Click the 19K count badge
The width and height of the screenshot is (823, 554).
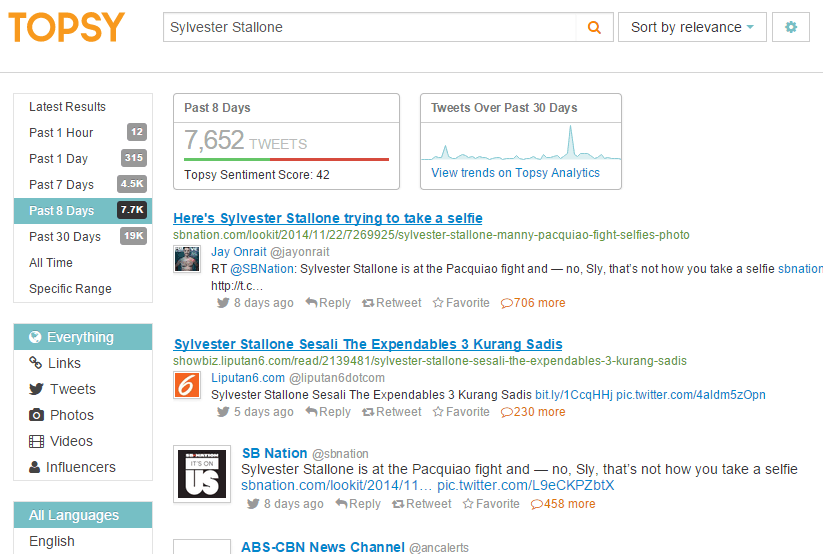[133, 236]
